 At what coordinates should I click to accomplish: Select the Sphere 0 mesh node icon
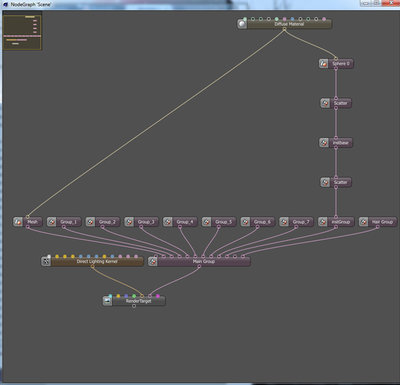(x=324, y=63)
